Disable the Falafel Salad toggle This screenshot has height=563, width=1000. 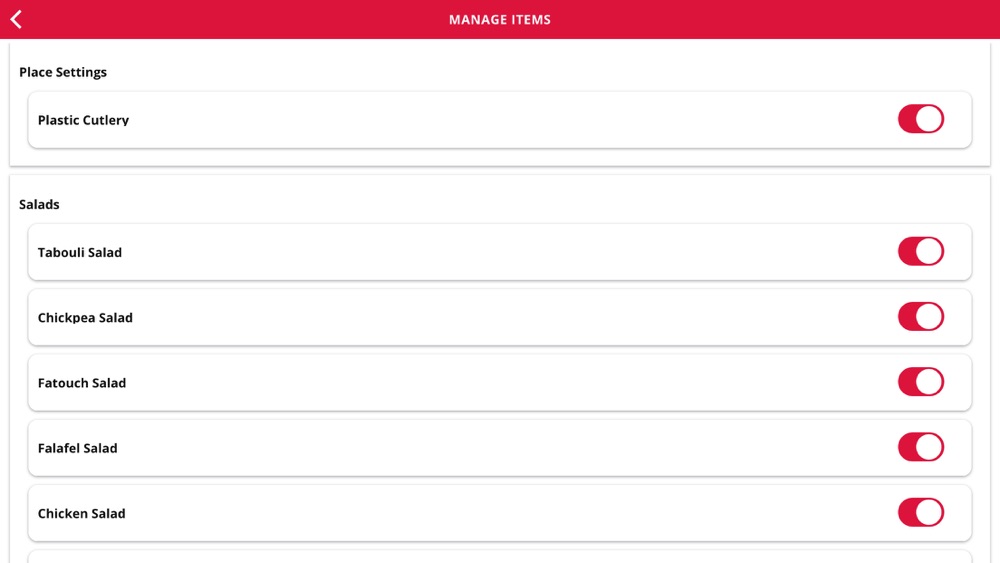(x=921, y=448)
